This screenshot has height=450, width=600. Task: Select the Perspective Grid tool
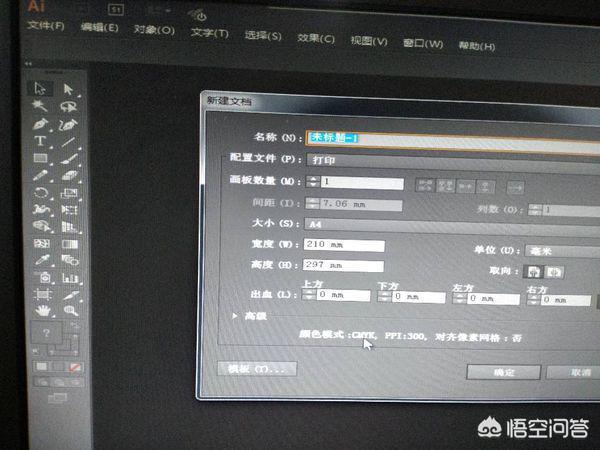pyautogui.click(x=70, y=227)
